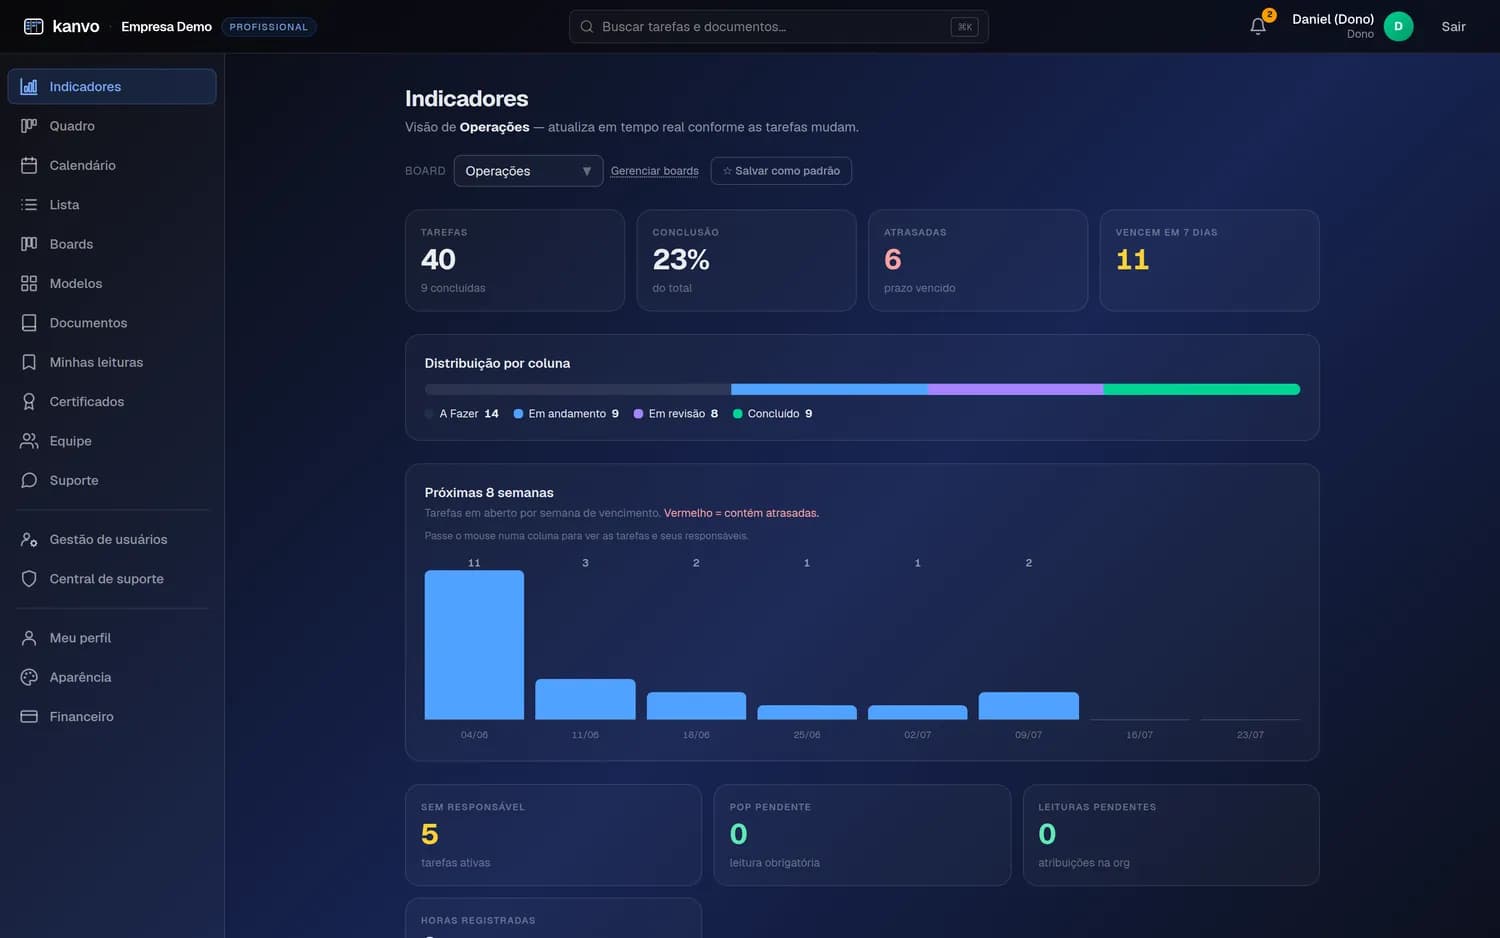Viewport: 1500px width, 938px height.
Task: Click the ⌘K shortcut badge
Action: click(964, 27)
